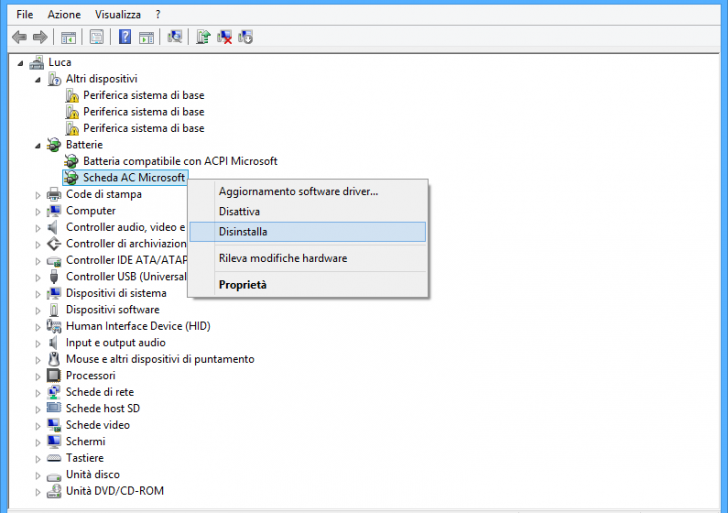Image resolution: width=728 pixels, height=513 pixels.
Task: Expand the Code di stampa branch
Action: 38,195
